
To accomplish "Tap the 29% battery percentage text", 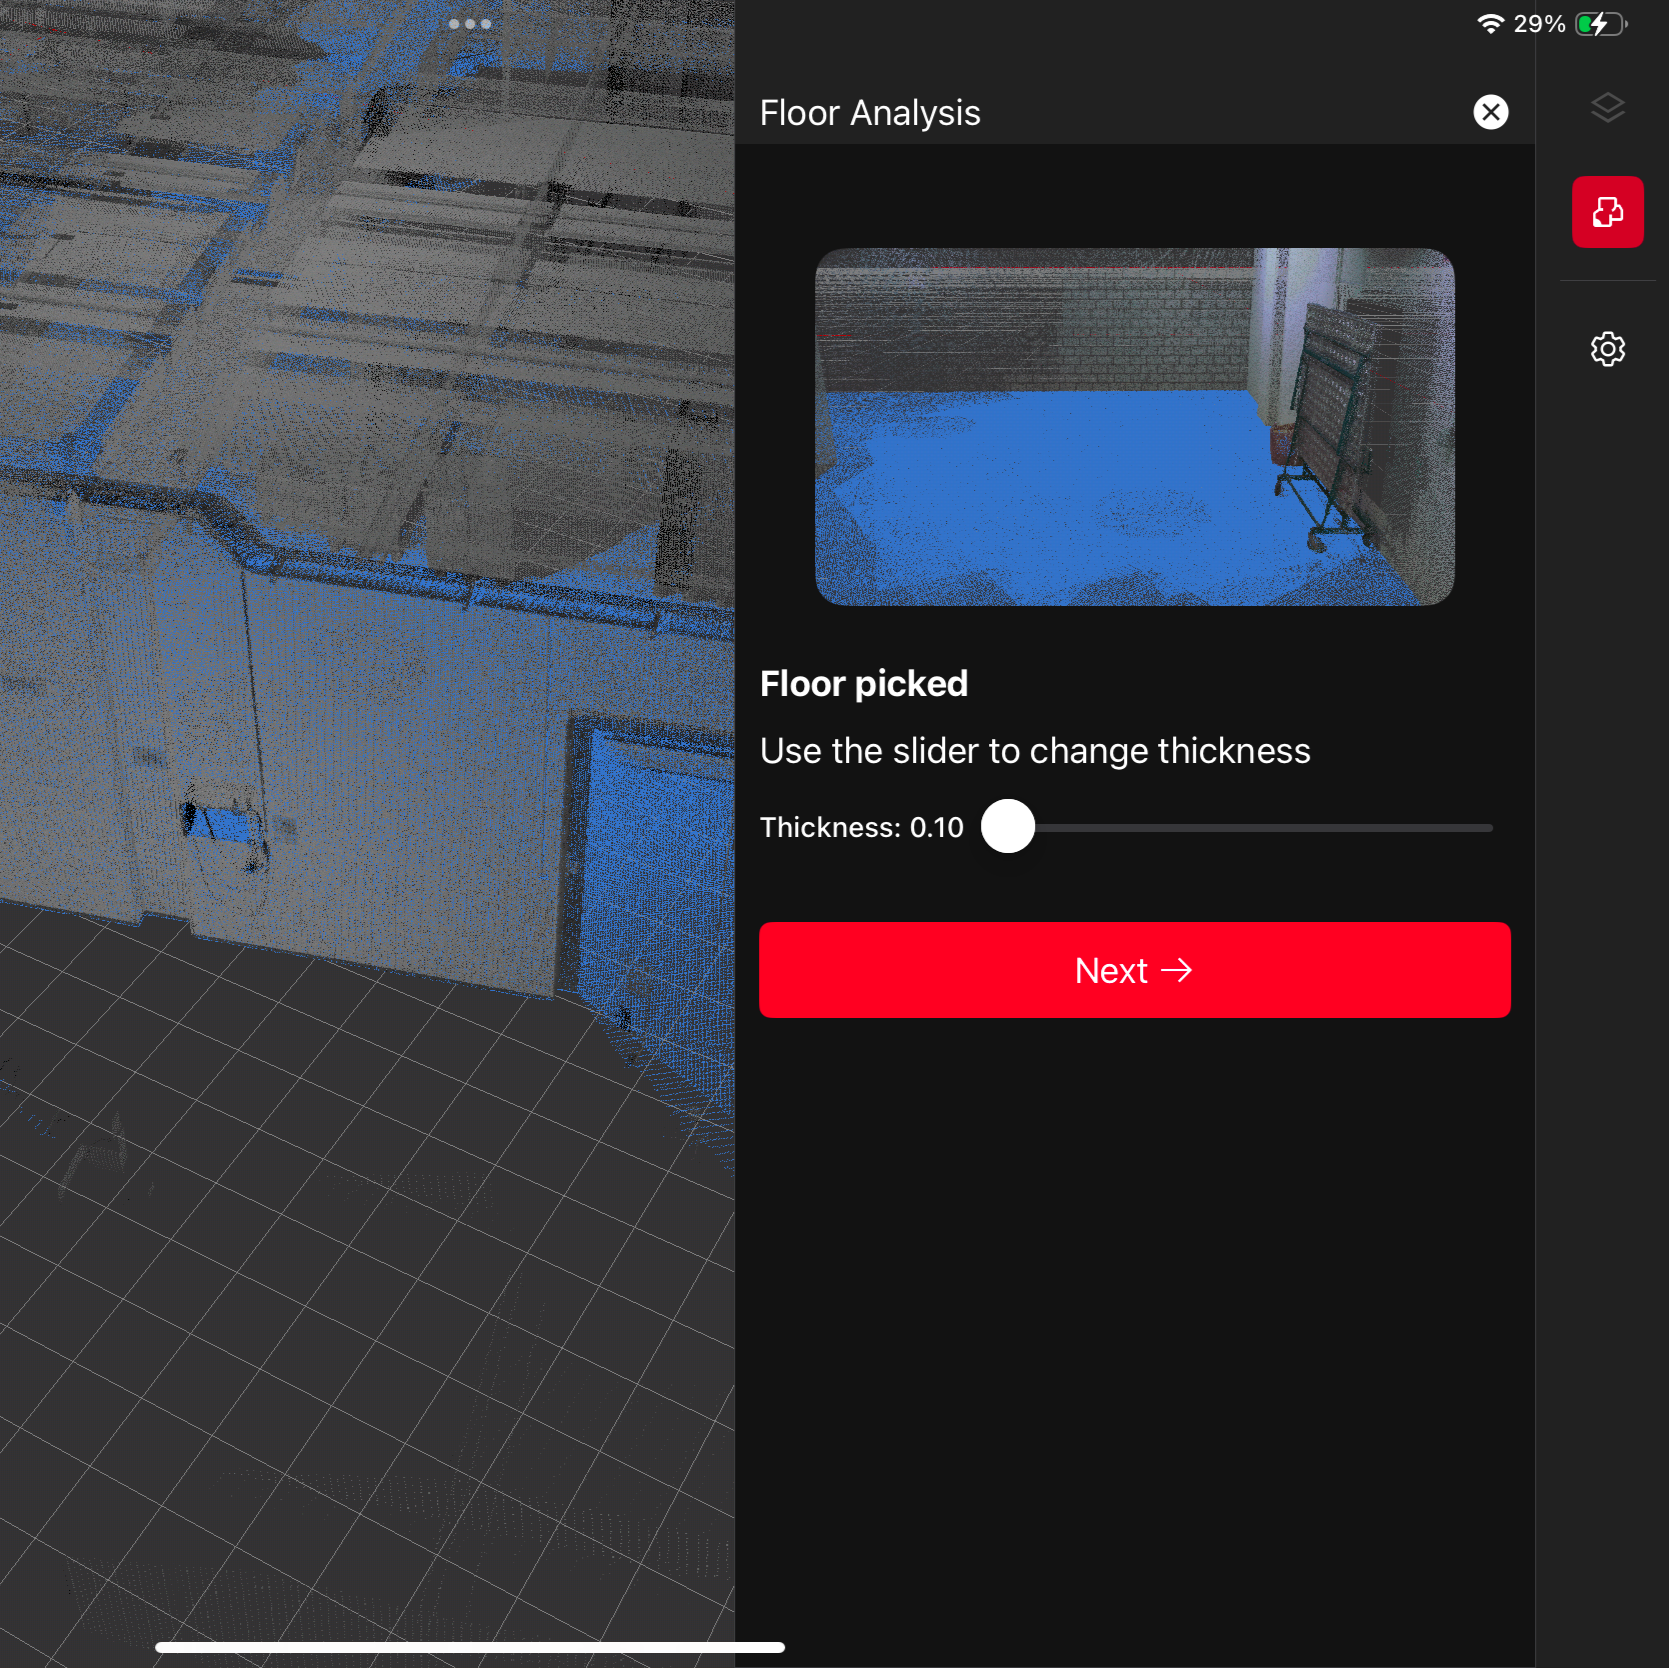I will coord(1538,24).
